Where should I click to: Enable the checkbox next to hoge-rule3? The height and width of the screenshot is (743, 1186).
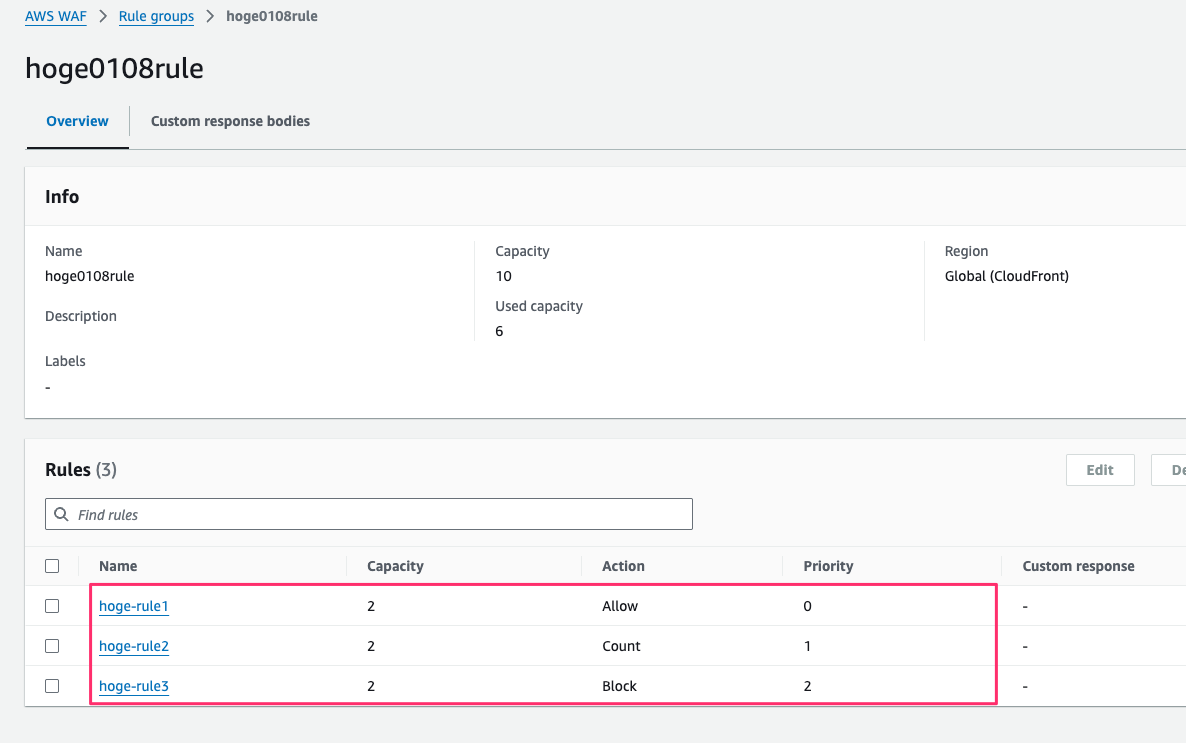[52, 686]
